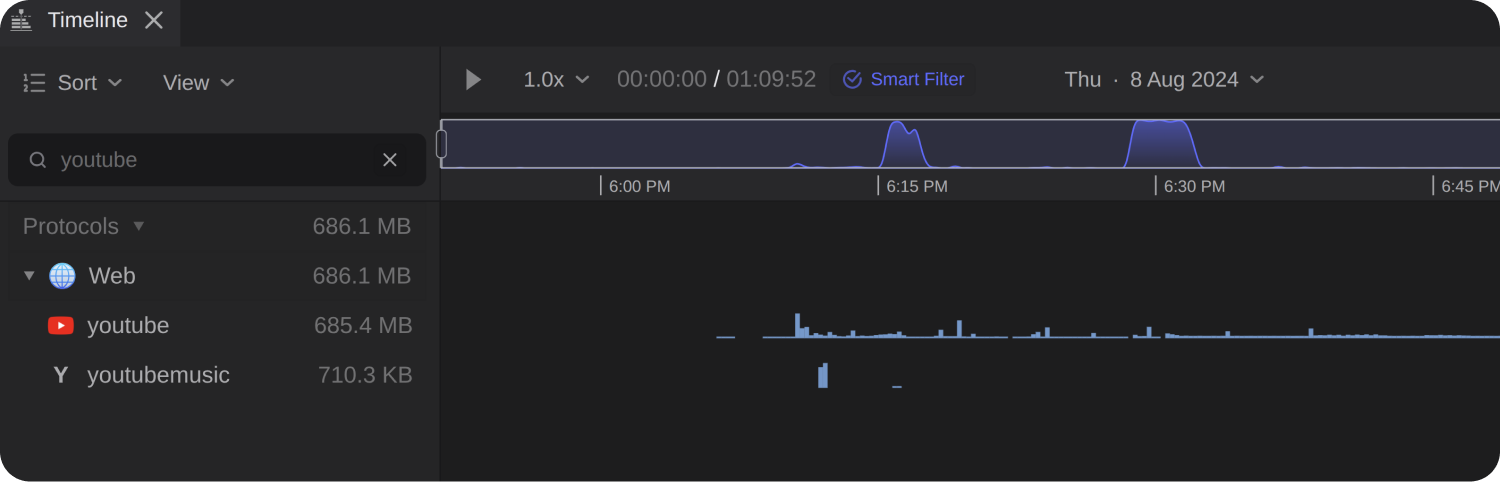
Task: Open the Sort dropdown chevron
Action: tap(115, 83)
